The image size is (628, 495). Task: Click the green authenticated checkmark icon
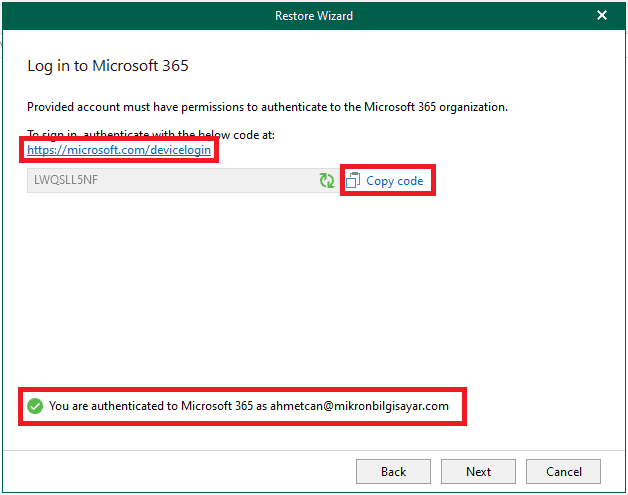pos(35,406)
